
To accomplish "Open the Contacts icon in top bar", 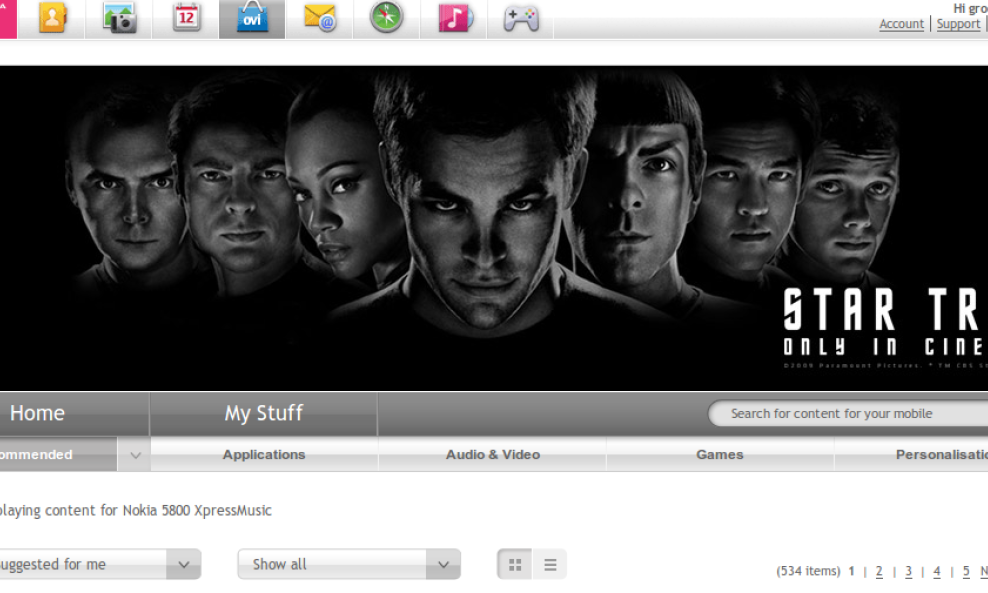I will pos(52,18).
